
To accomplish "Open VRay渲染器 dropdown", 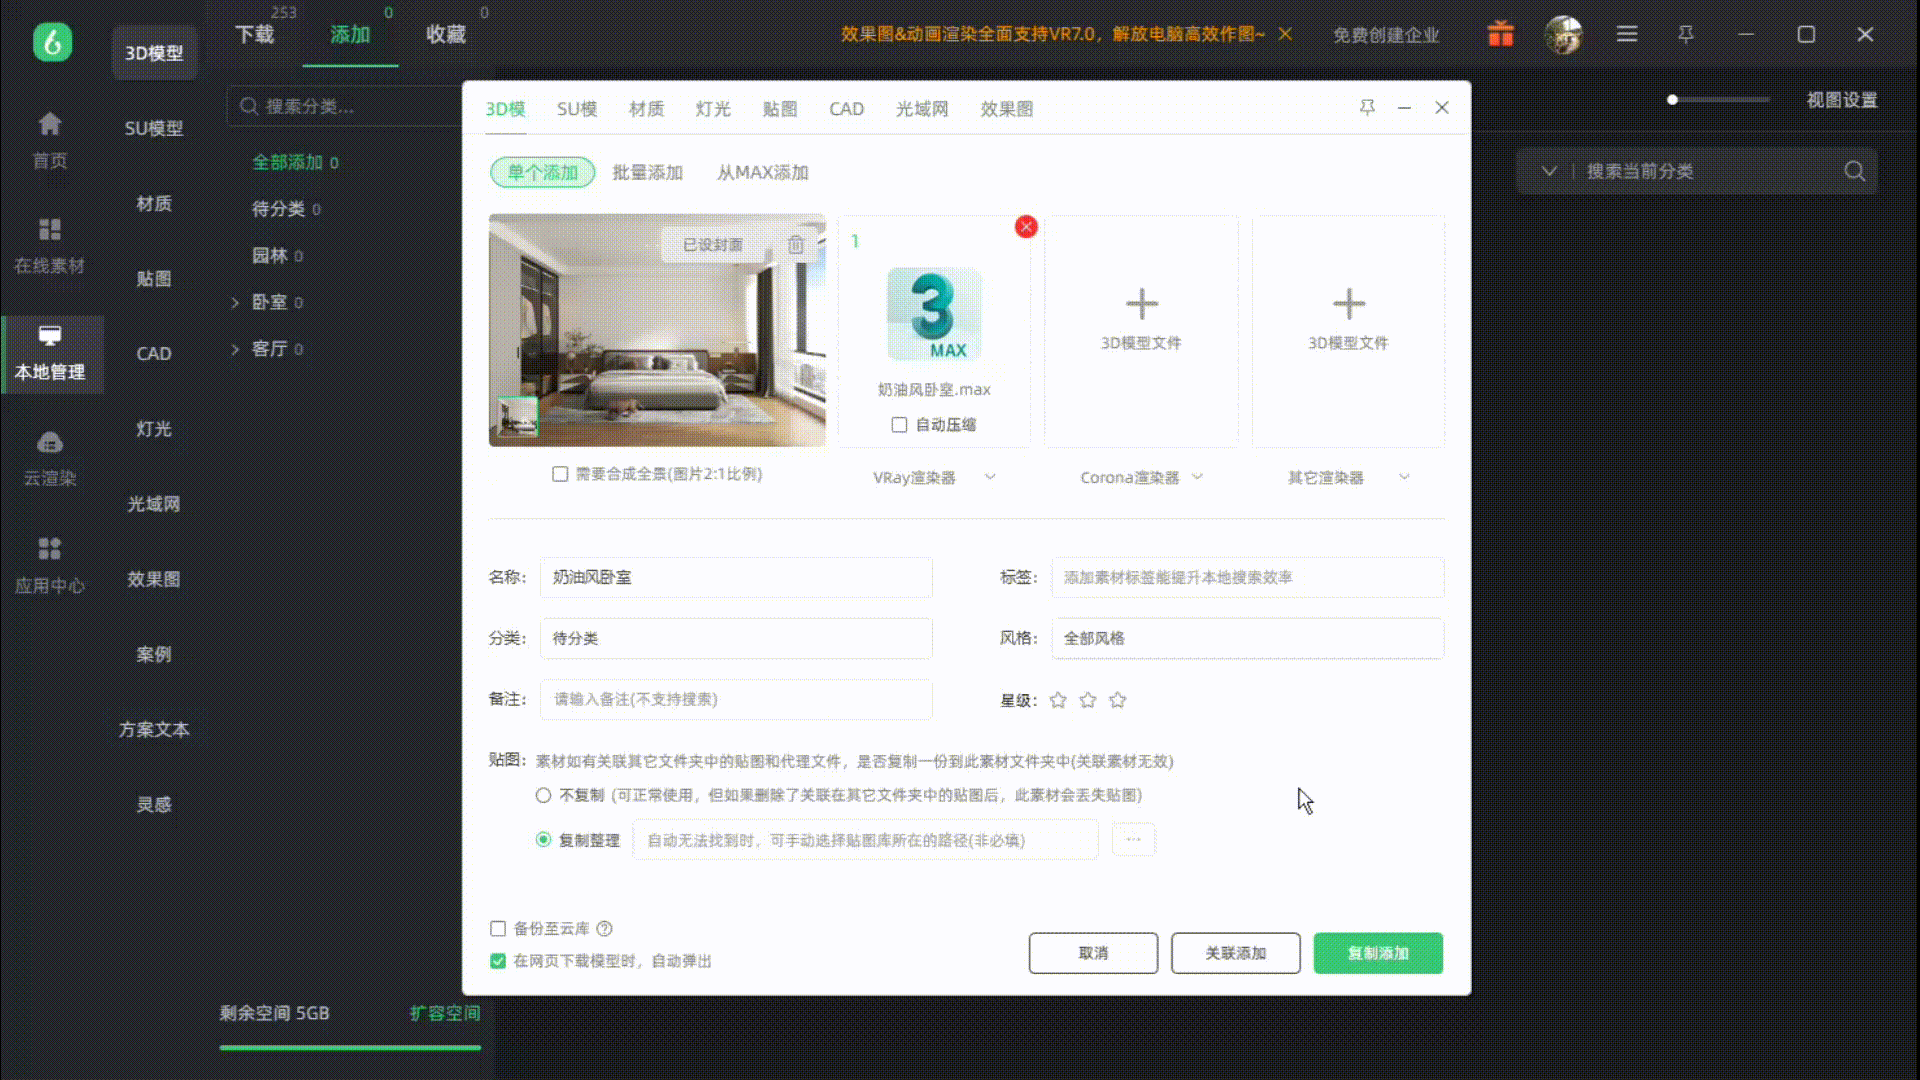I will click(934, 477).
